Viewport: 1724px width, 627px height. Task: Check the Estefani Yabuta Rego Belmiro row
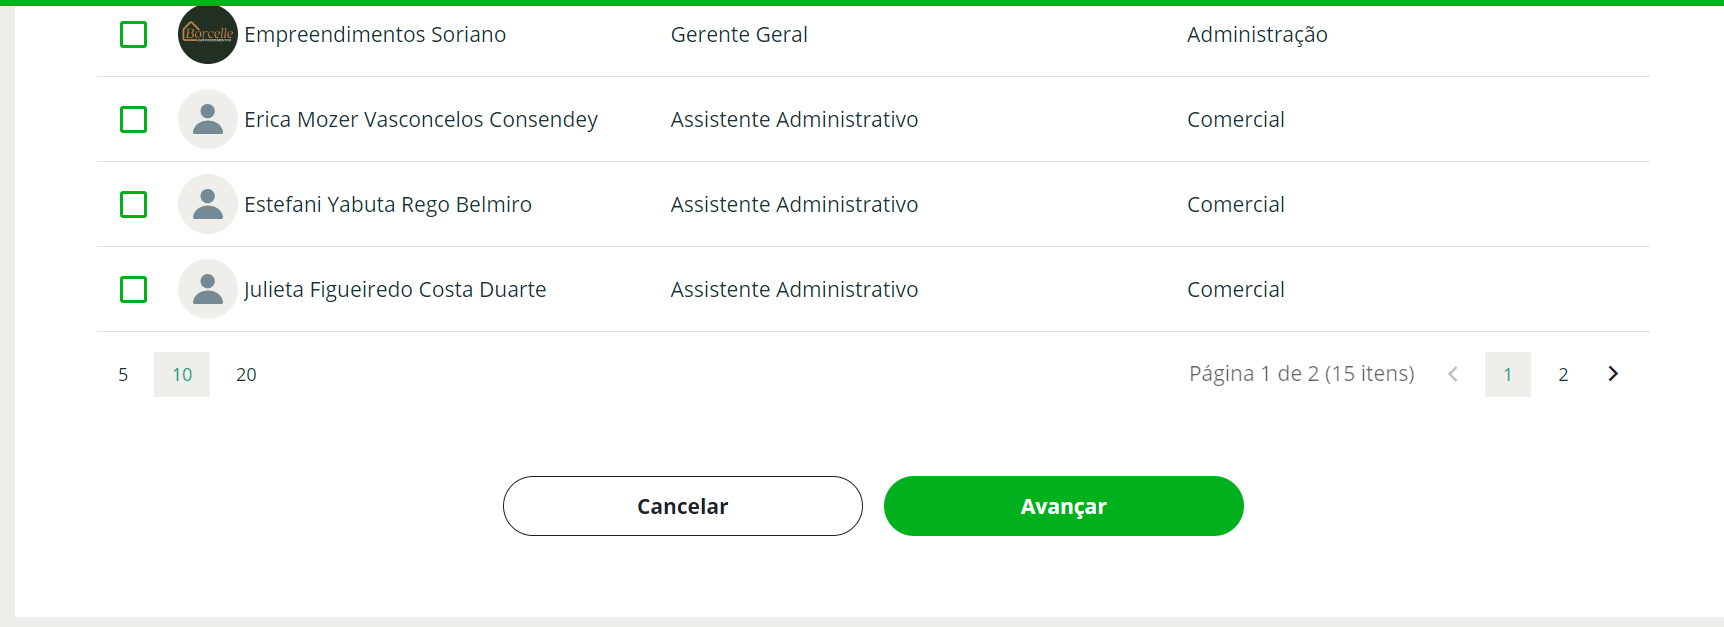[x=133, y=205]
